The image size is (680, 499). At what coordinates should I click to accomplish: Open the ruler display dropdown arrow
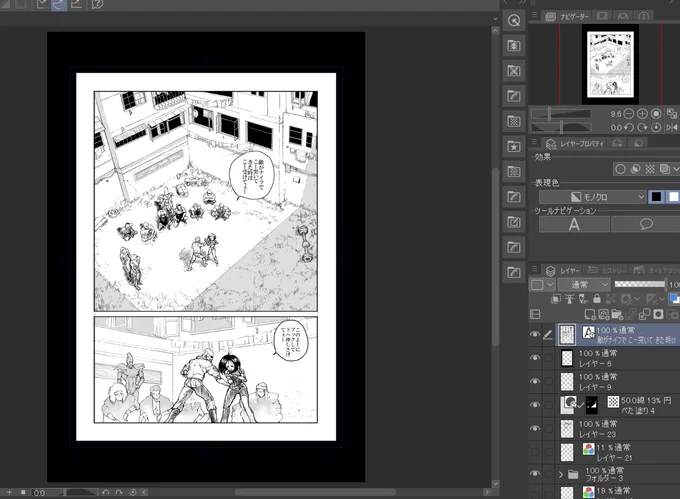click(662, 299)
